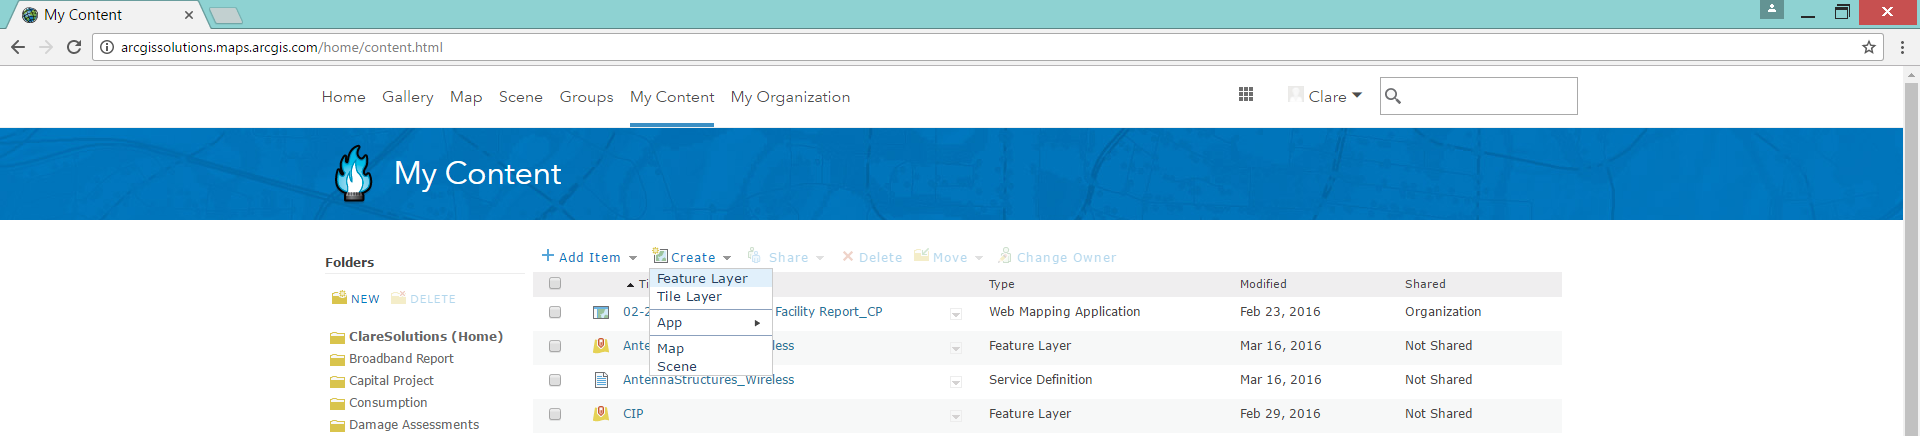
Task: Click the feature layer icon for CIP
Action: pos(601,413)
